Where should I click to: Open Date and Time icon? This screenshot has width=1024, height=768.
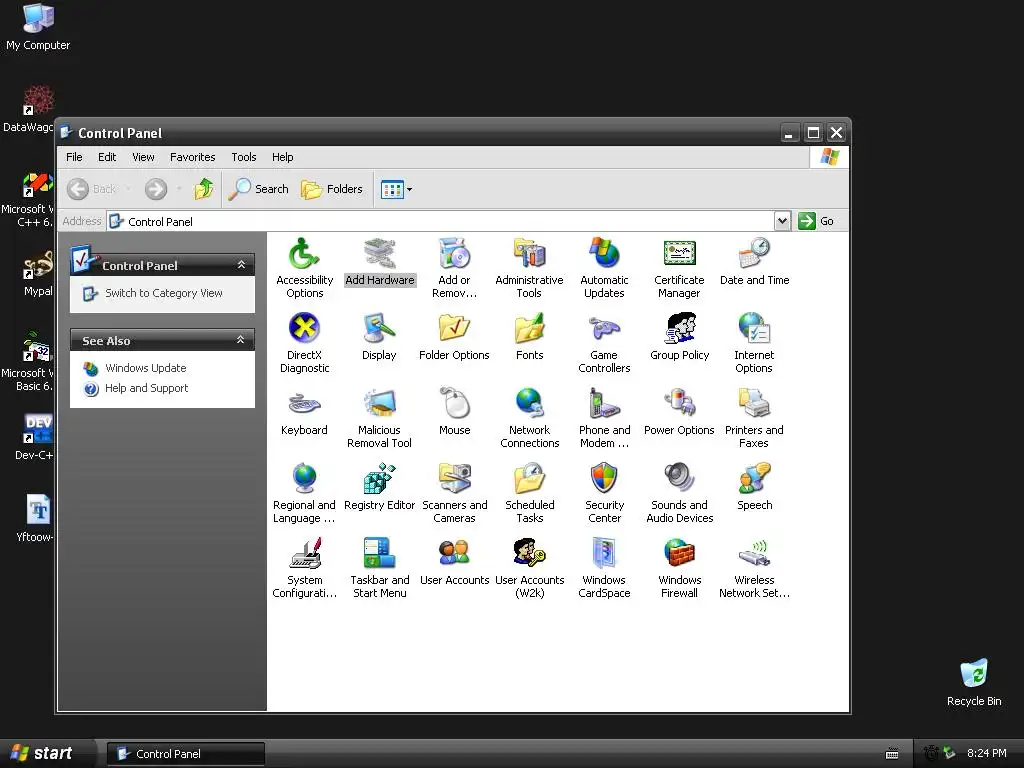[754, 261]
